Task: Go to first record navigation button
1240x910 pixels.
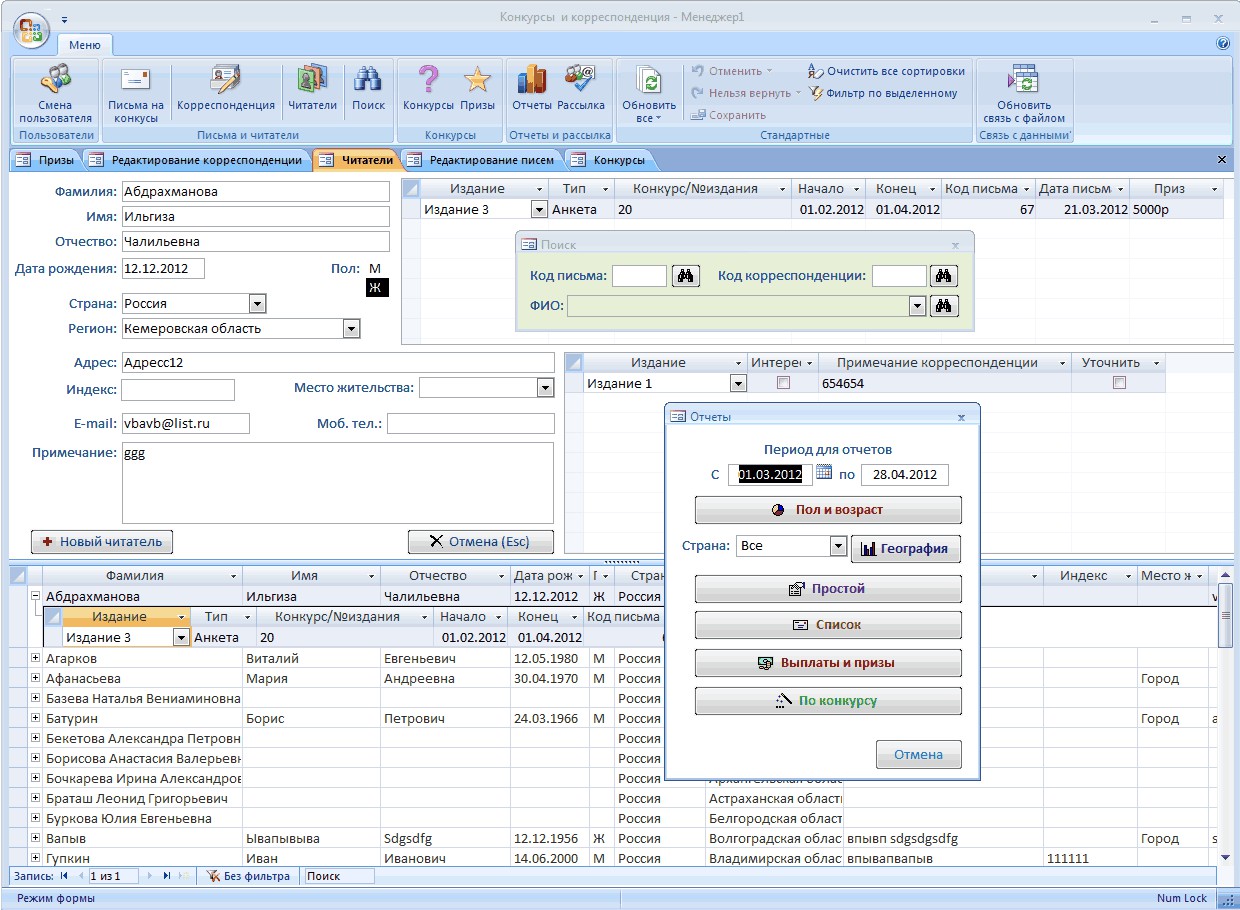Action: click(64, 876)
